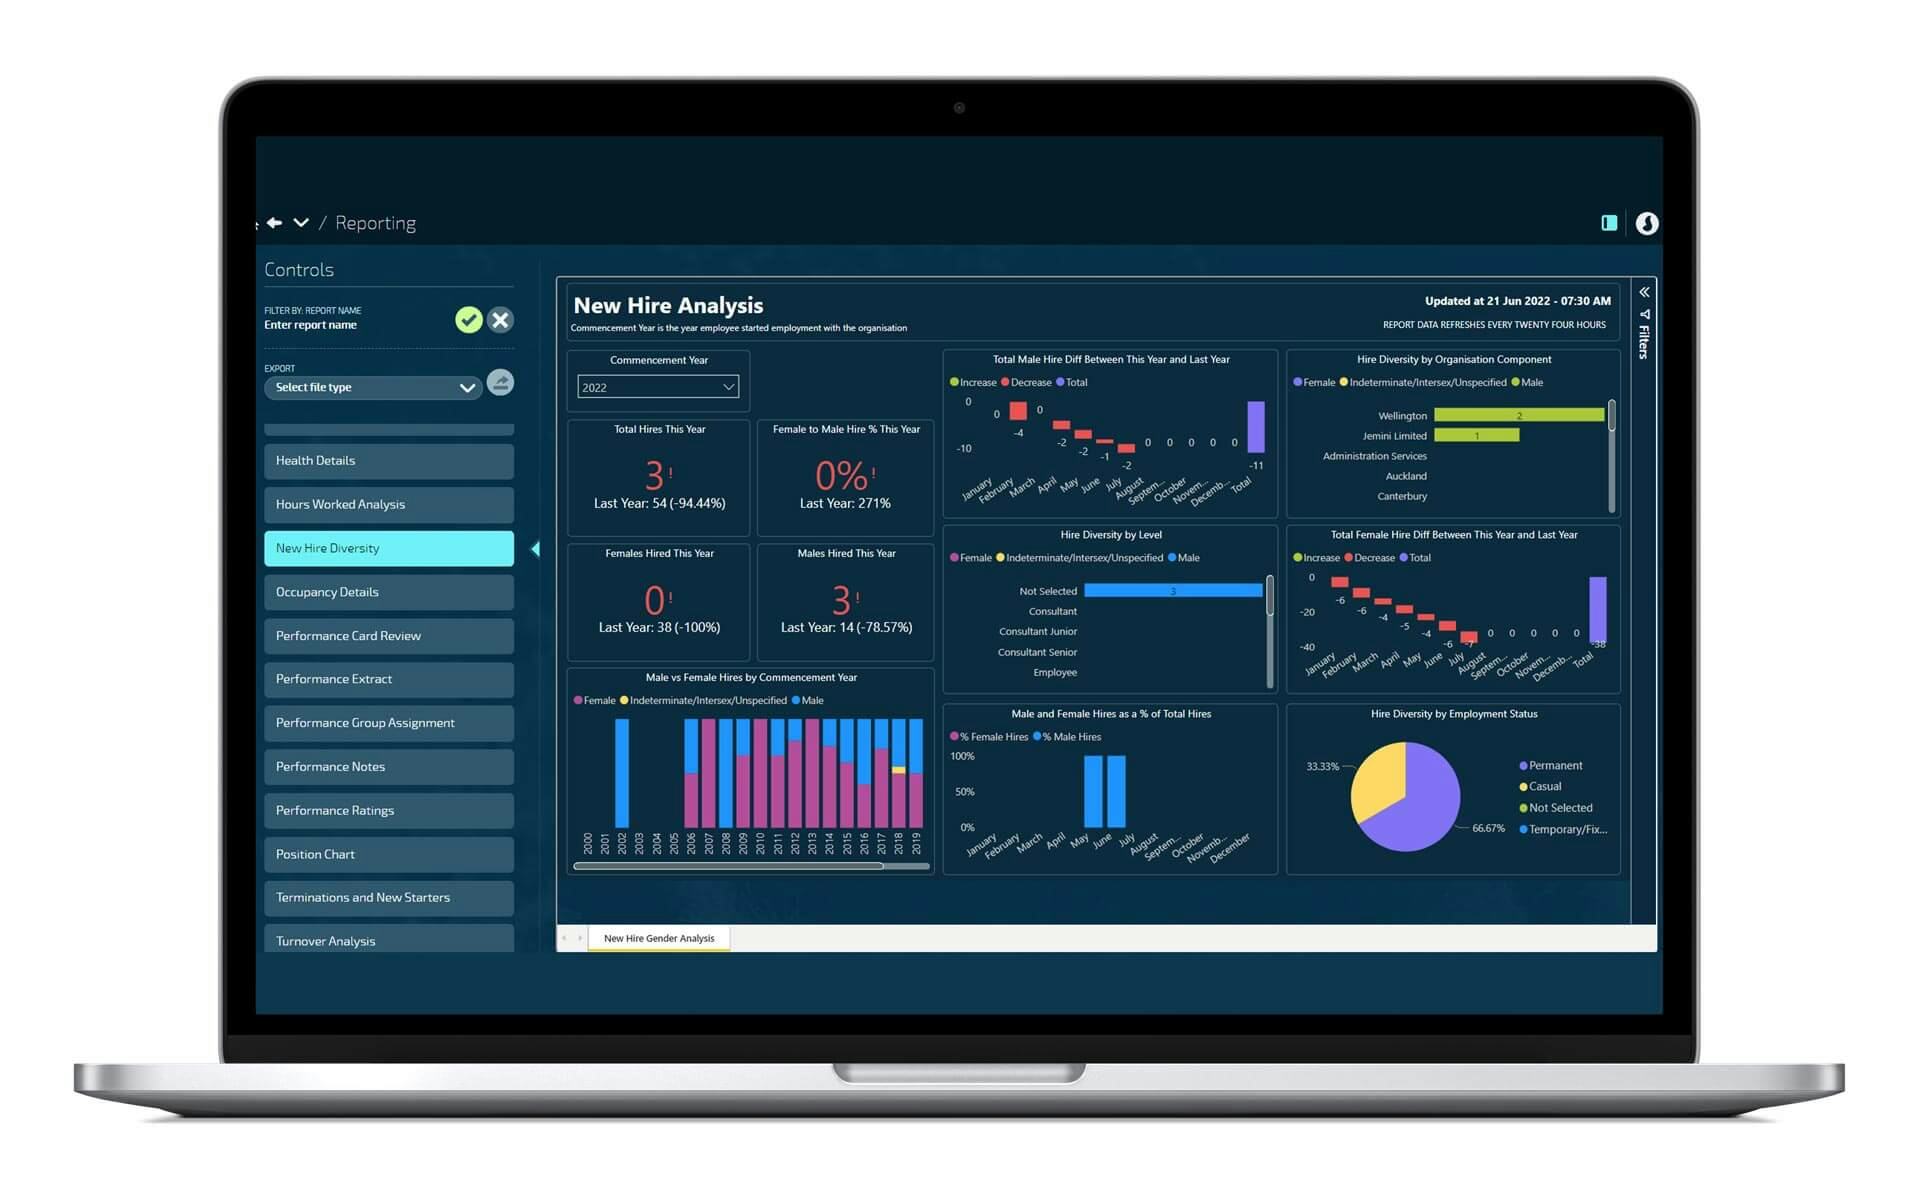Image resolution: width=1920 pixels, height=1195 pixels.
Task: Click the New Hire Diversity sidebar icon
Action: coord(391,548)
